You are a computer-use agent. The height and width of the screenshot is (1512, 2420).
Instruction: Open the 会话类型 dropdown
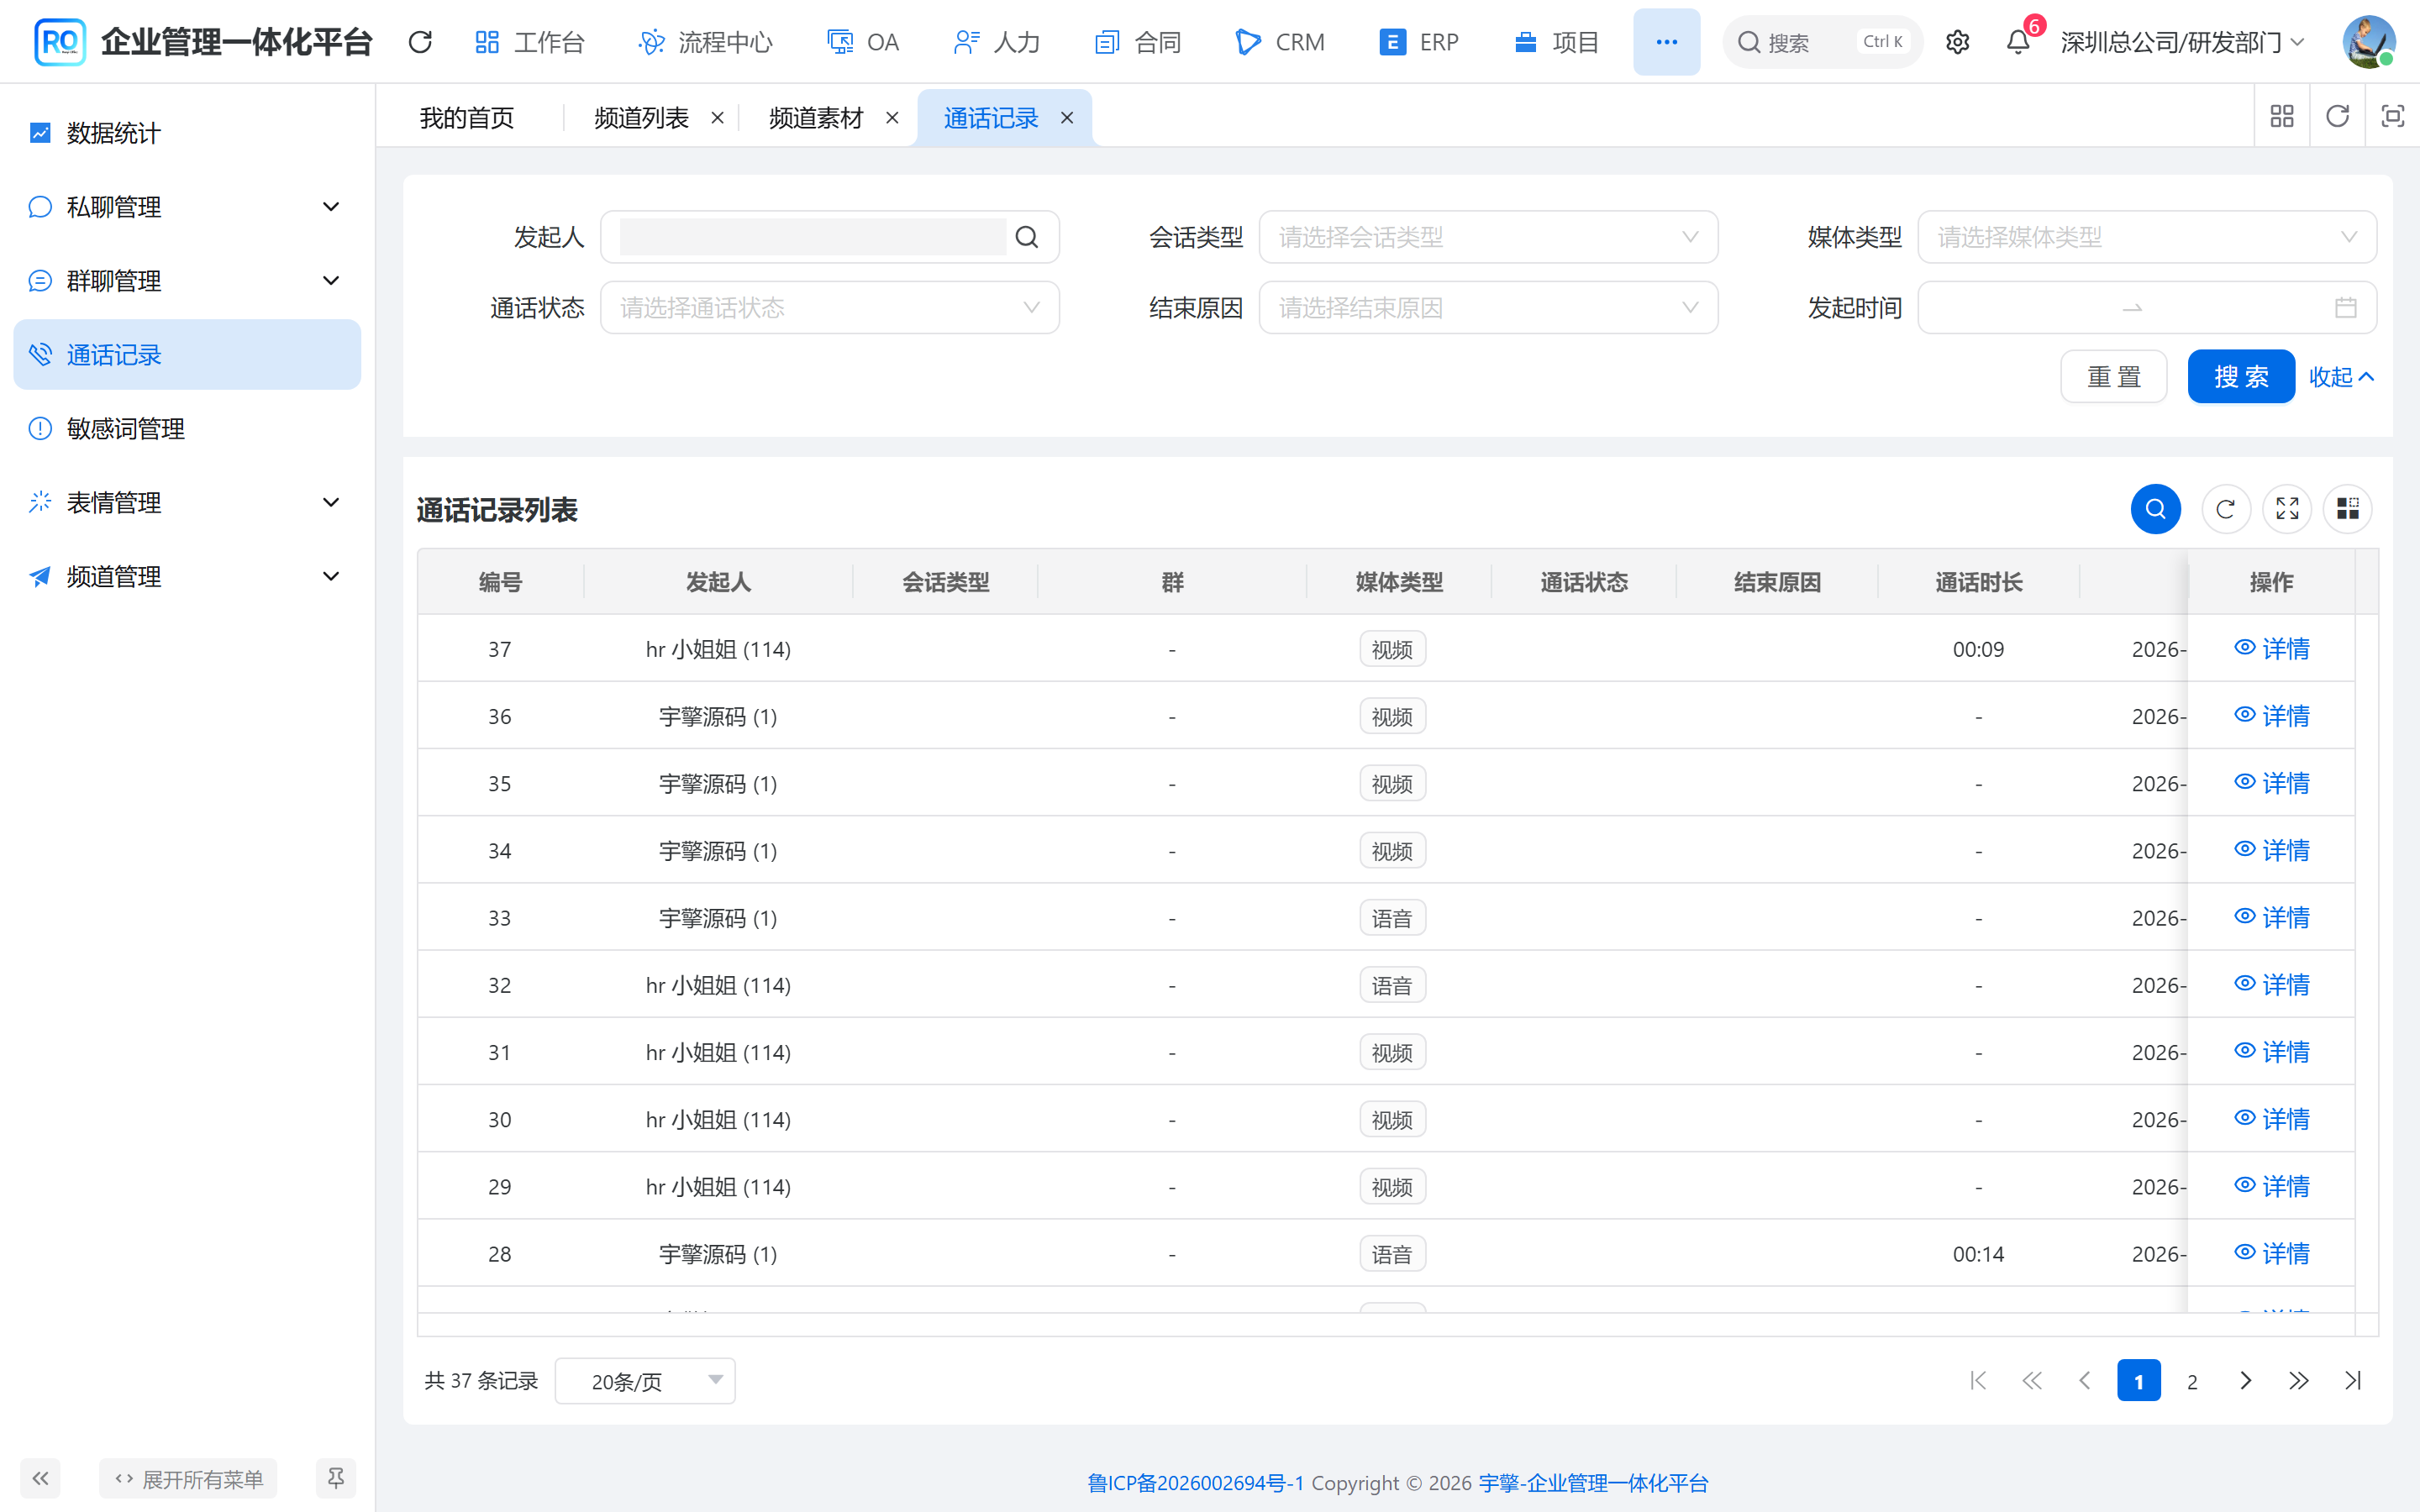tap(1488, 237)
